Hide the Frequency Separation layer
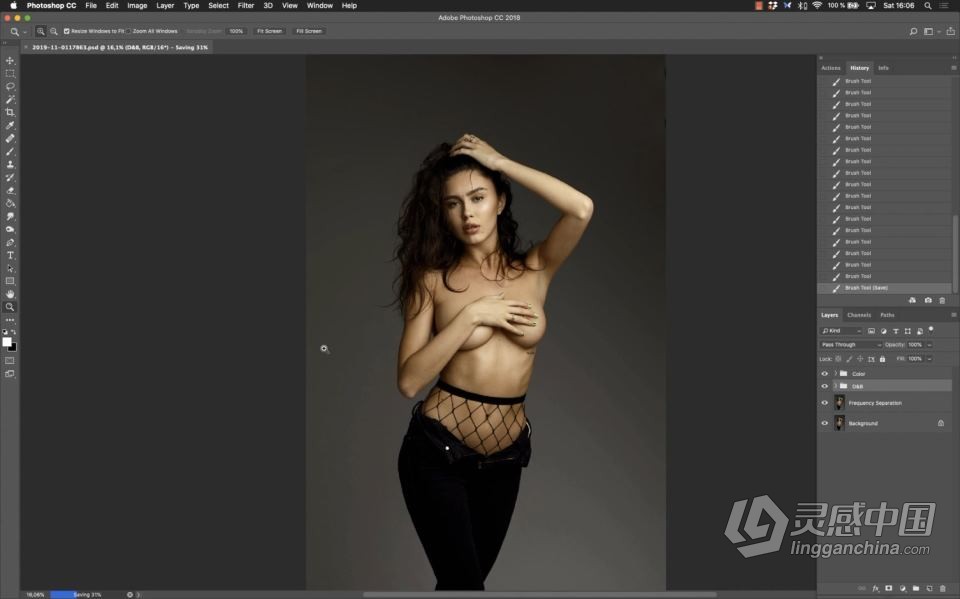Screen dimensions: 960x599 [825, 403]
